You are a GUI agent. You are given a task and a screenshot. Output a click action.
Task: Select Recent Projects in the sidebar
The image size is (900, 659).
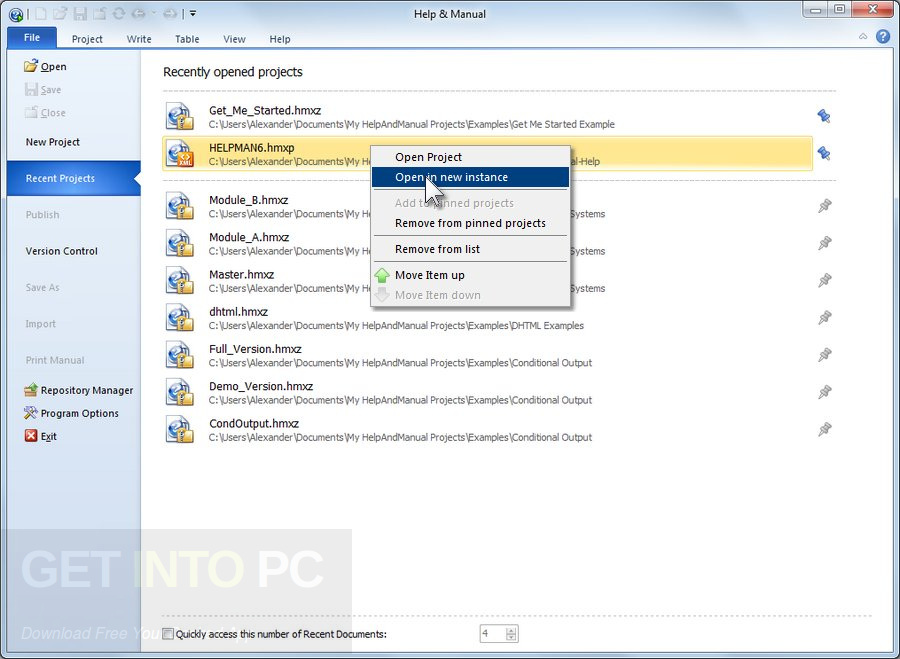click(x=73, y=179)
